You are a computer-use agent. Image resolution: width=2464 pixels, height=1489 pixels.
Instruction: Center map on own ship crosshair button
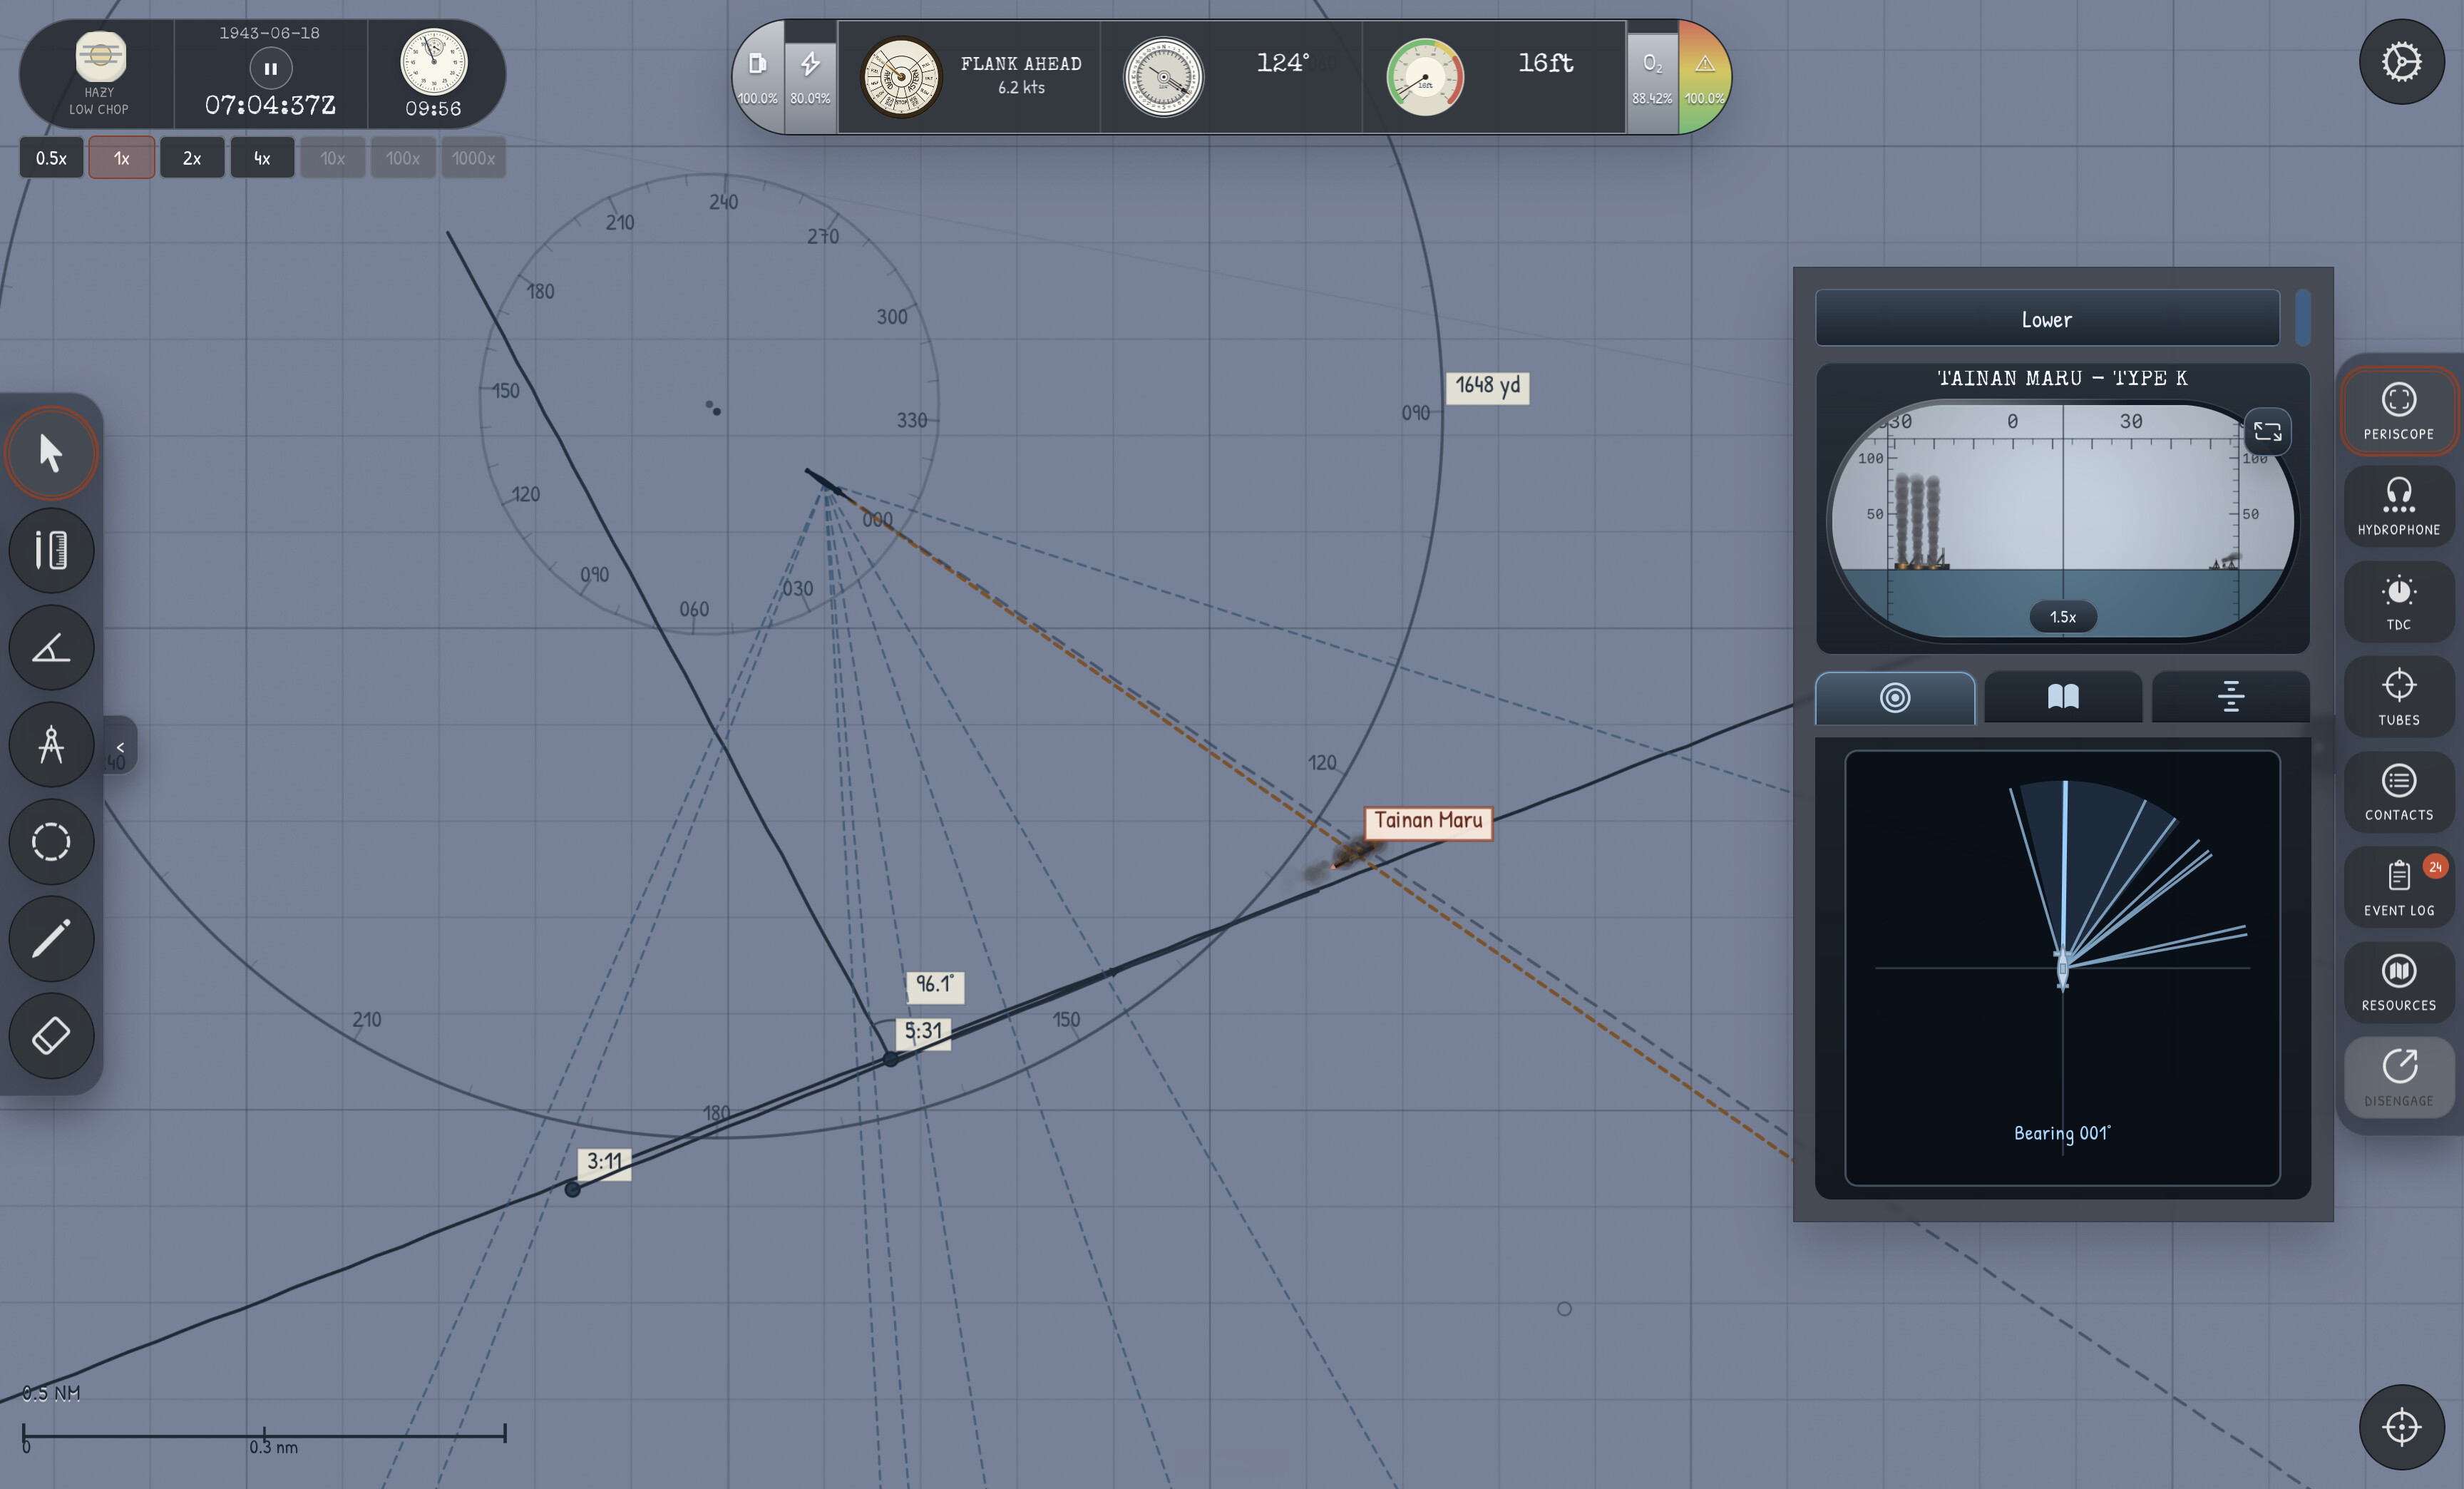(x=2401, y=1427)
